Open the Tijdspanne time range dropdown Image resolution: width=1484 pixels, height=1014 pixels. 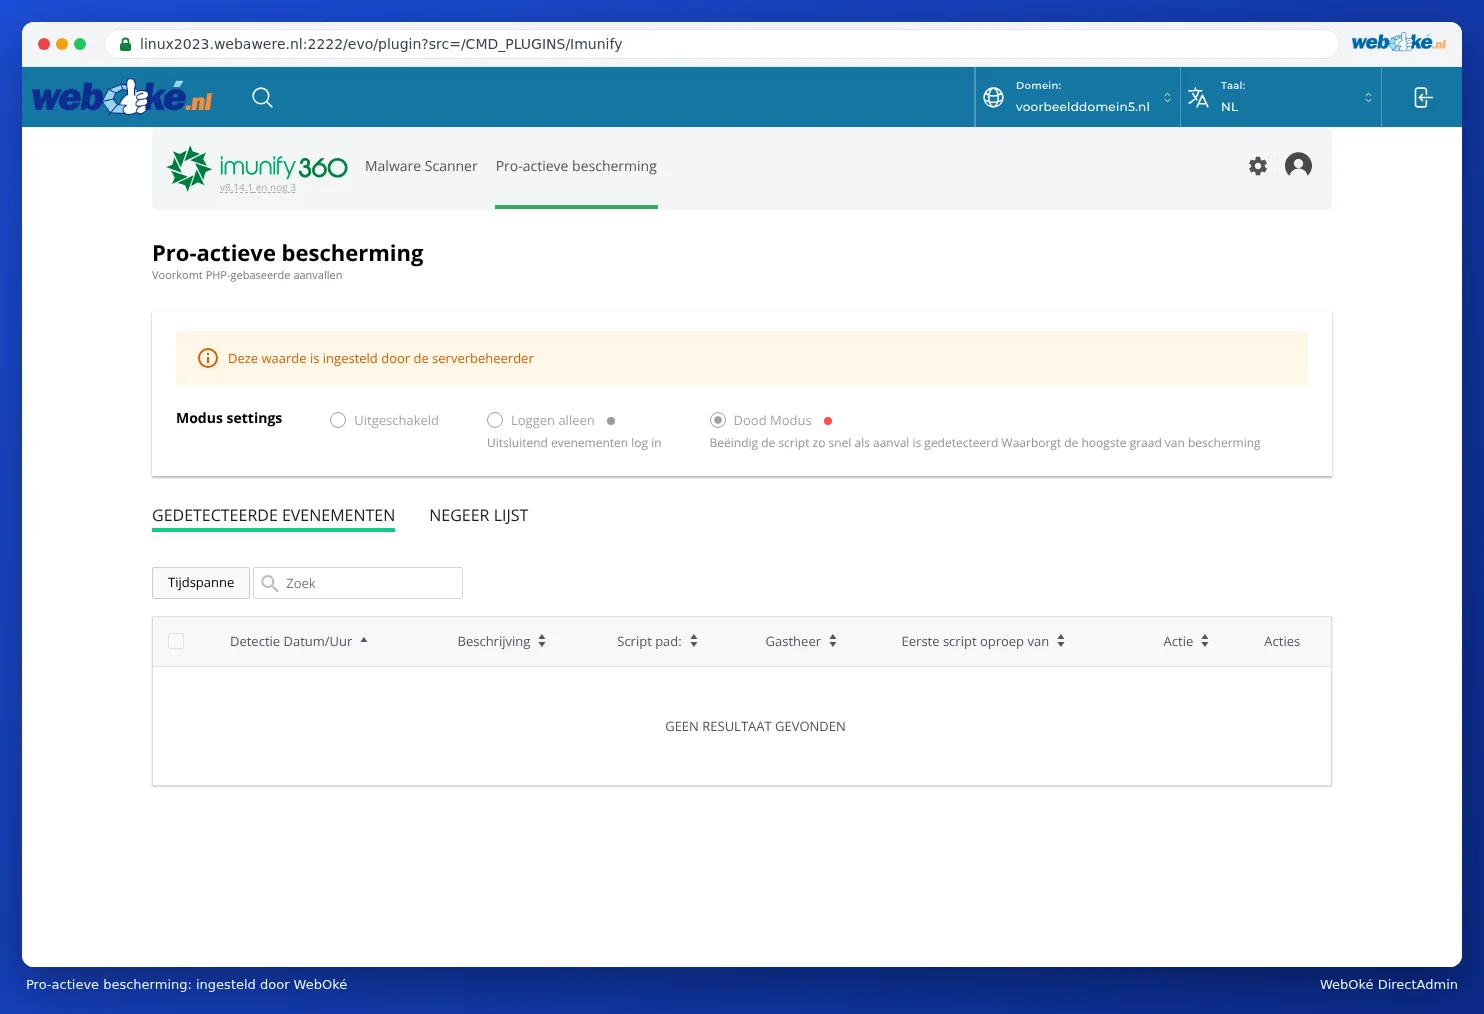click(201, 583)
